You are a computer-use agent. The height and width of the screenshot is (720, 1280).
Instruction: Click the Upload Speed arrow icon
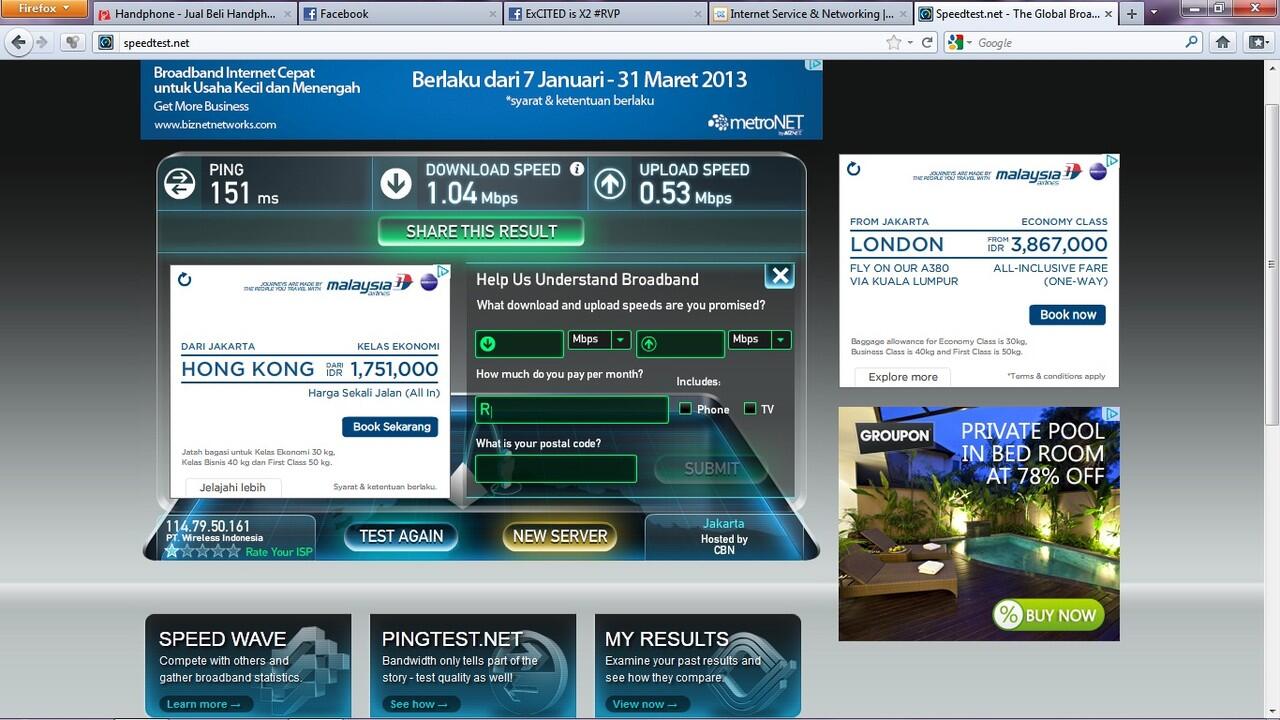click(610, 184)
